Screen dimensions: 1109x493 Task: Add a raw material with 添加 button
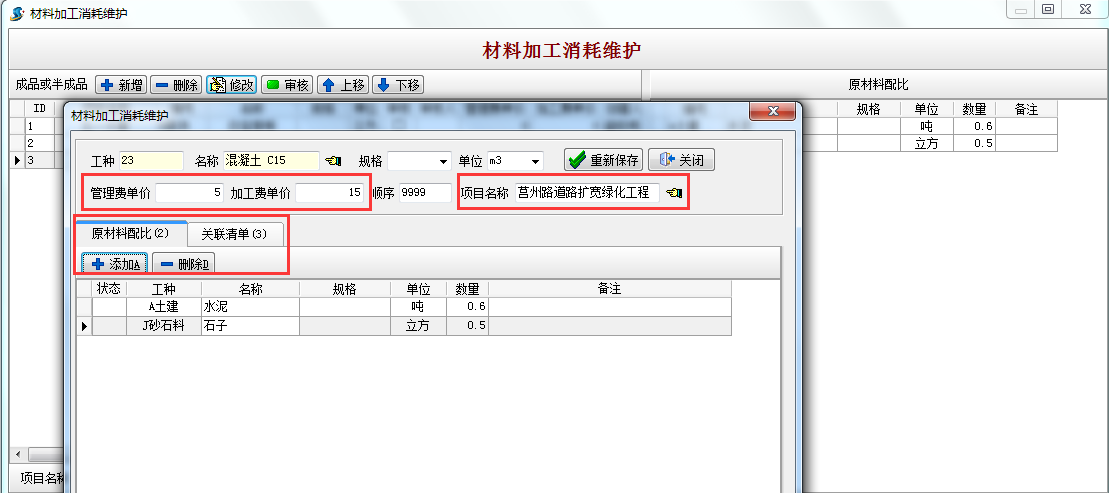pos(116,264)
